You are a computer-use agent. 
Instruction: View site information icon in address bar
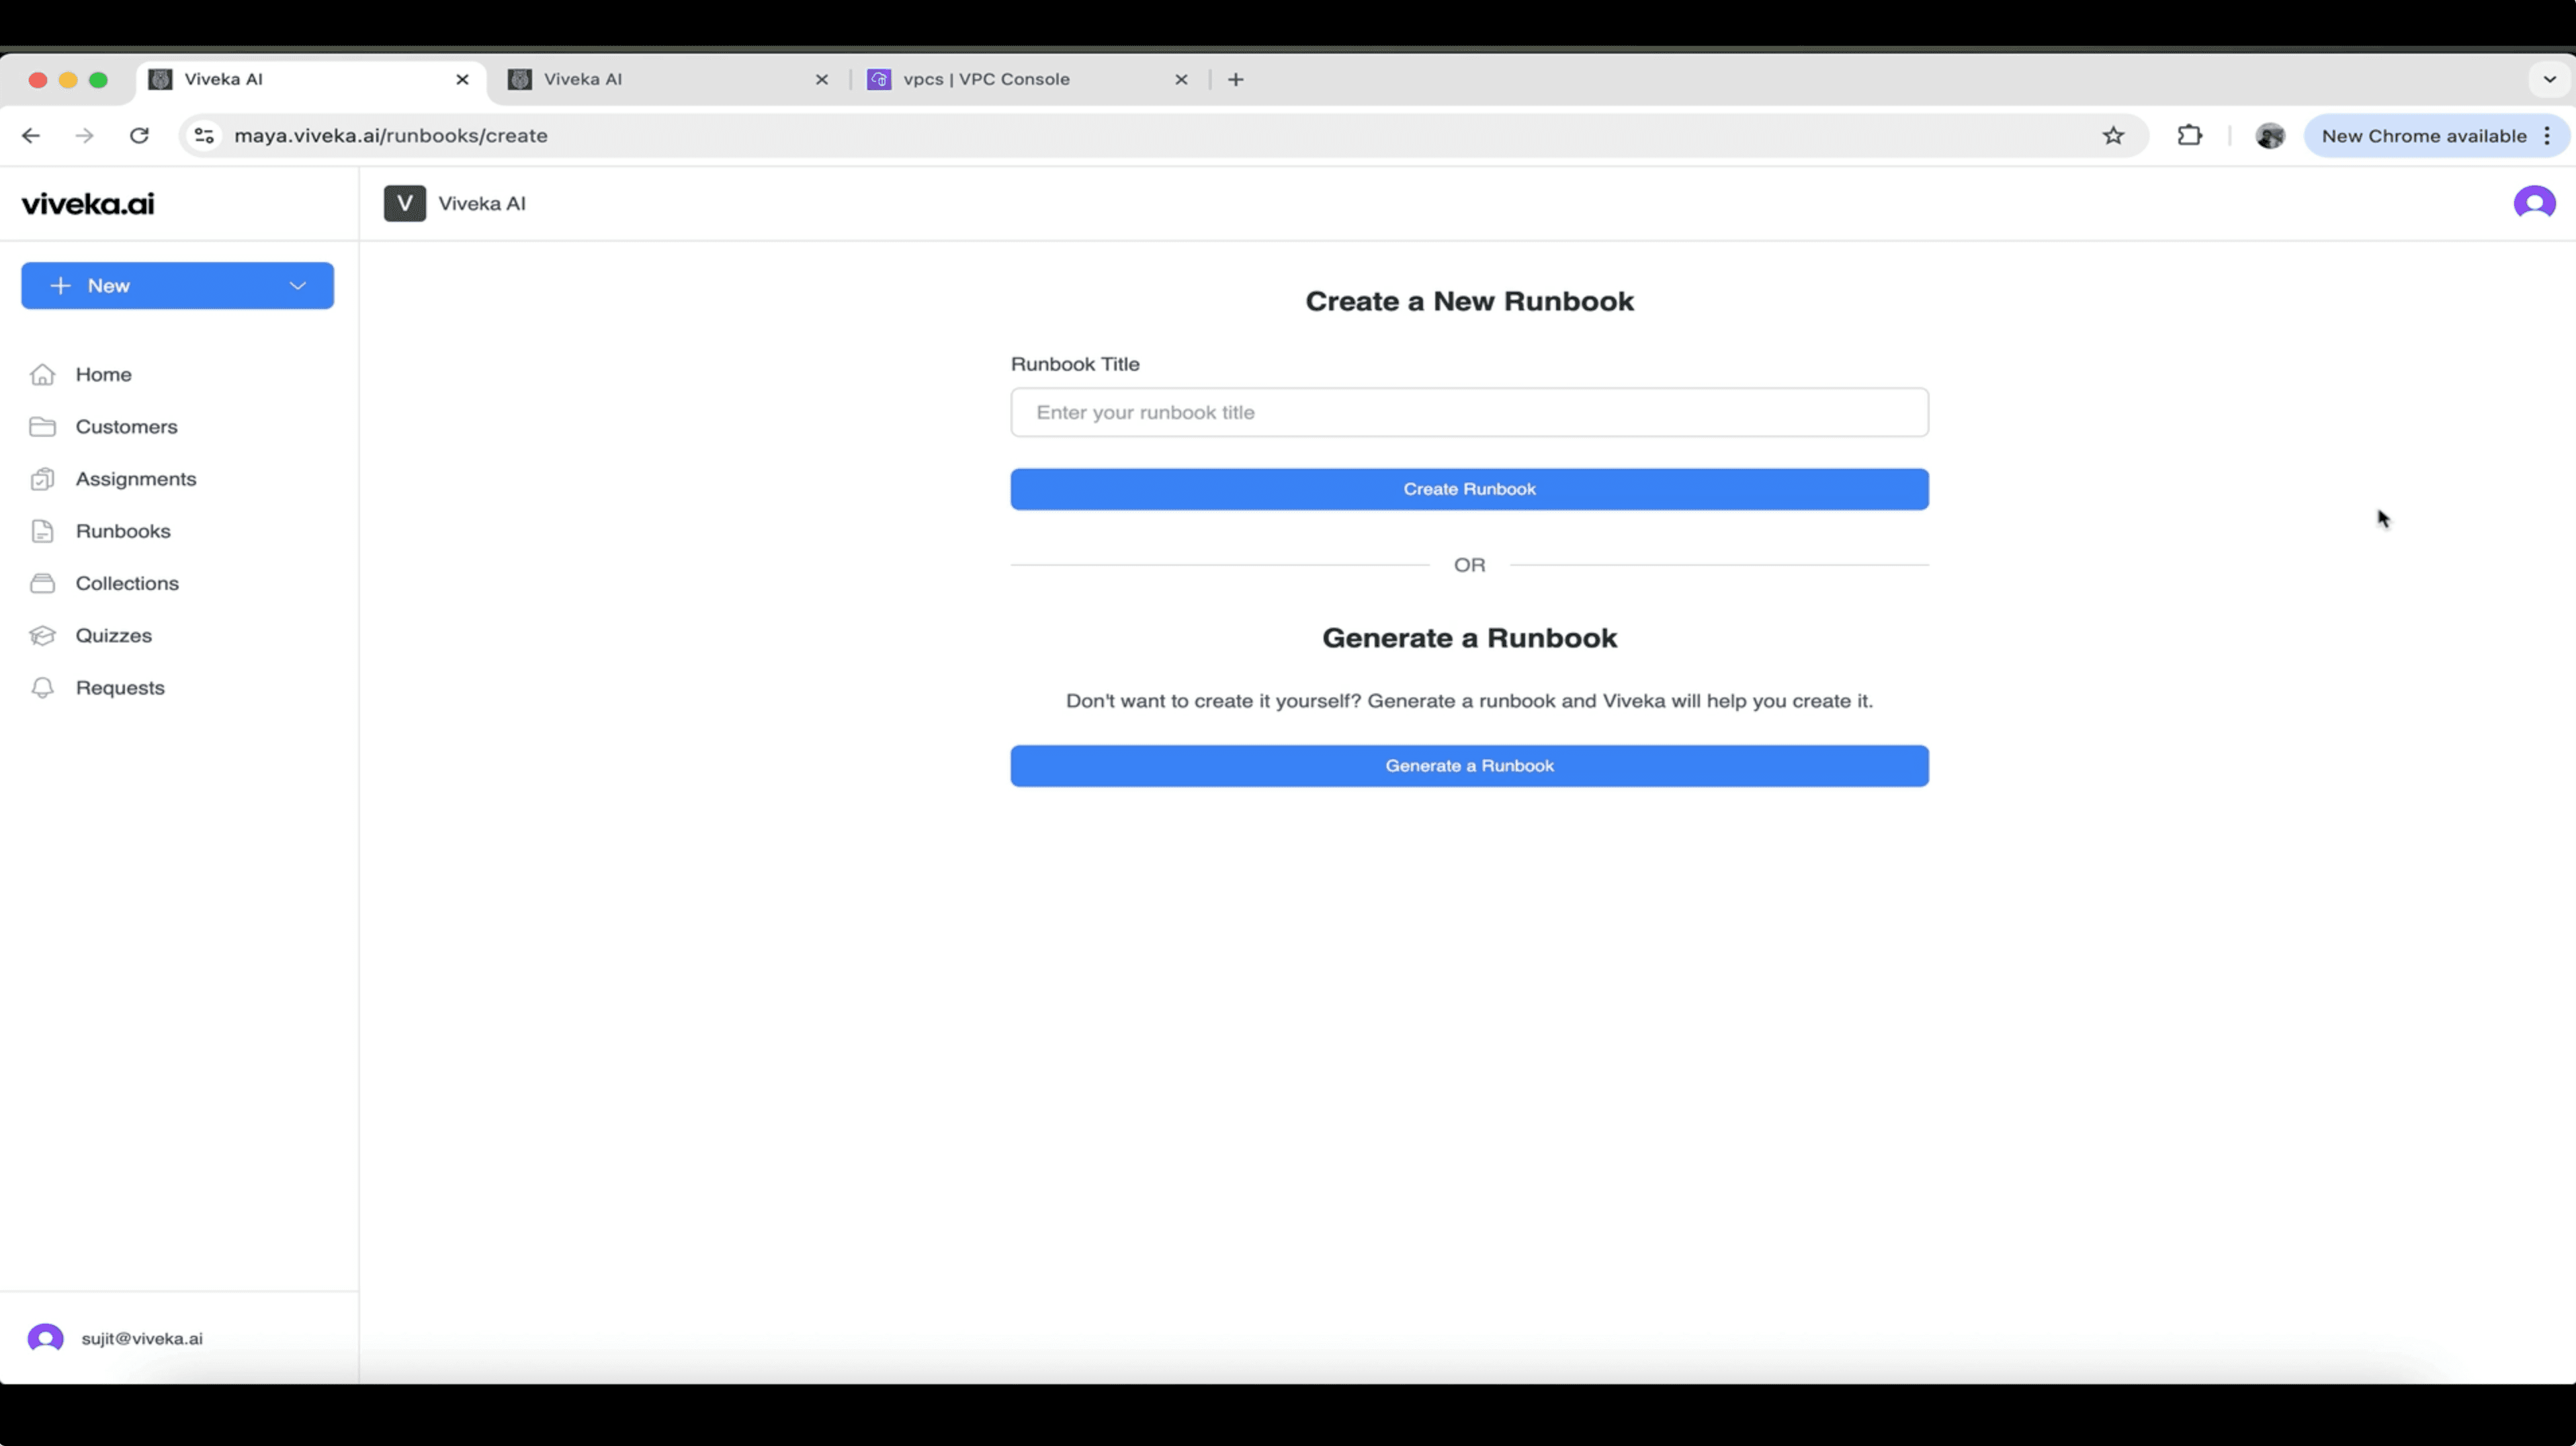pos(204,136)
